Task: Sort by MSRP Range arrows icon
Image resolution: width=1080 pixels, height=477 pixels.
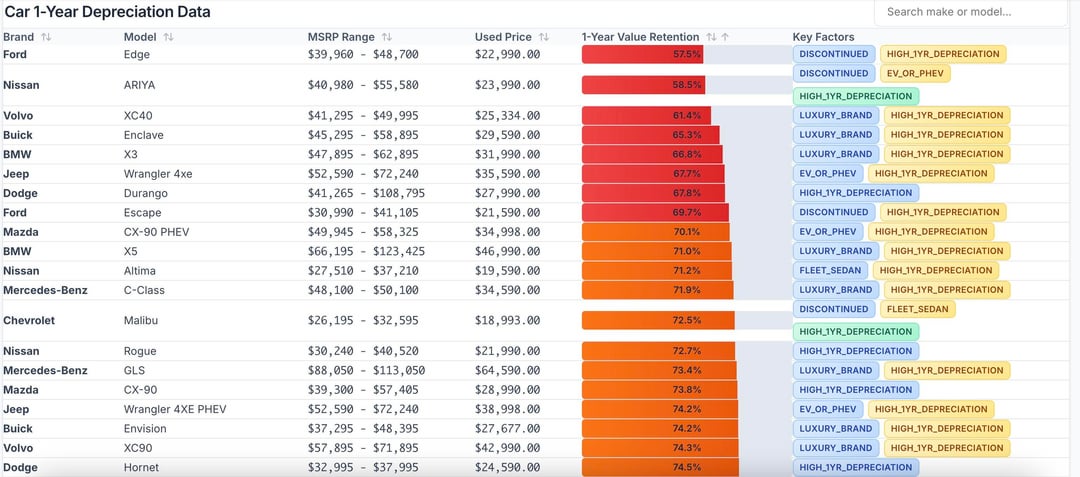Action: (387, 37)
